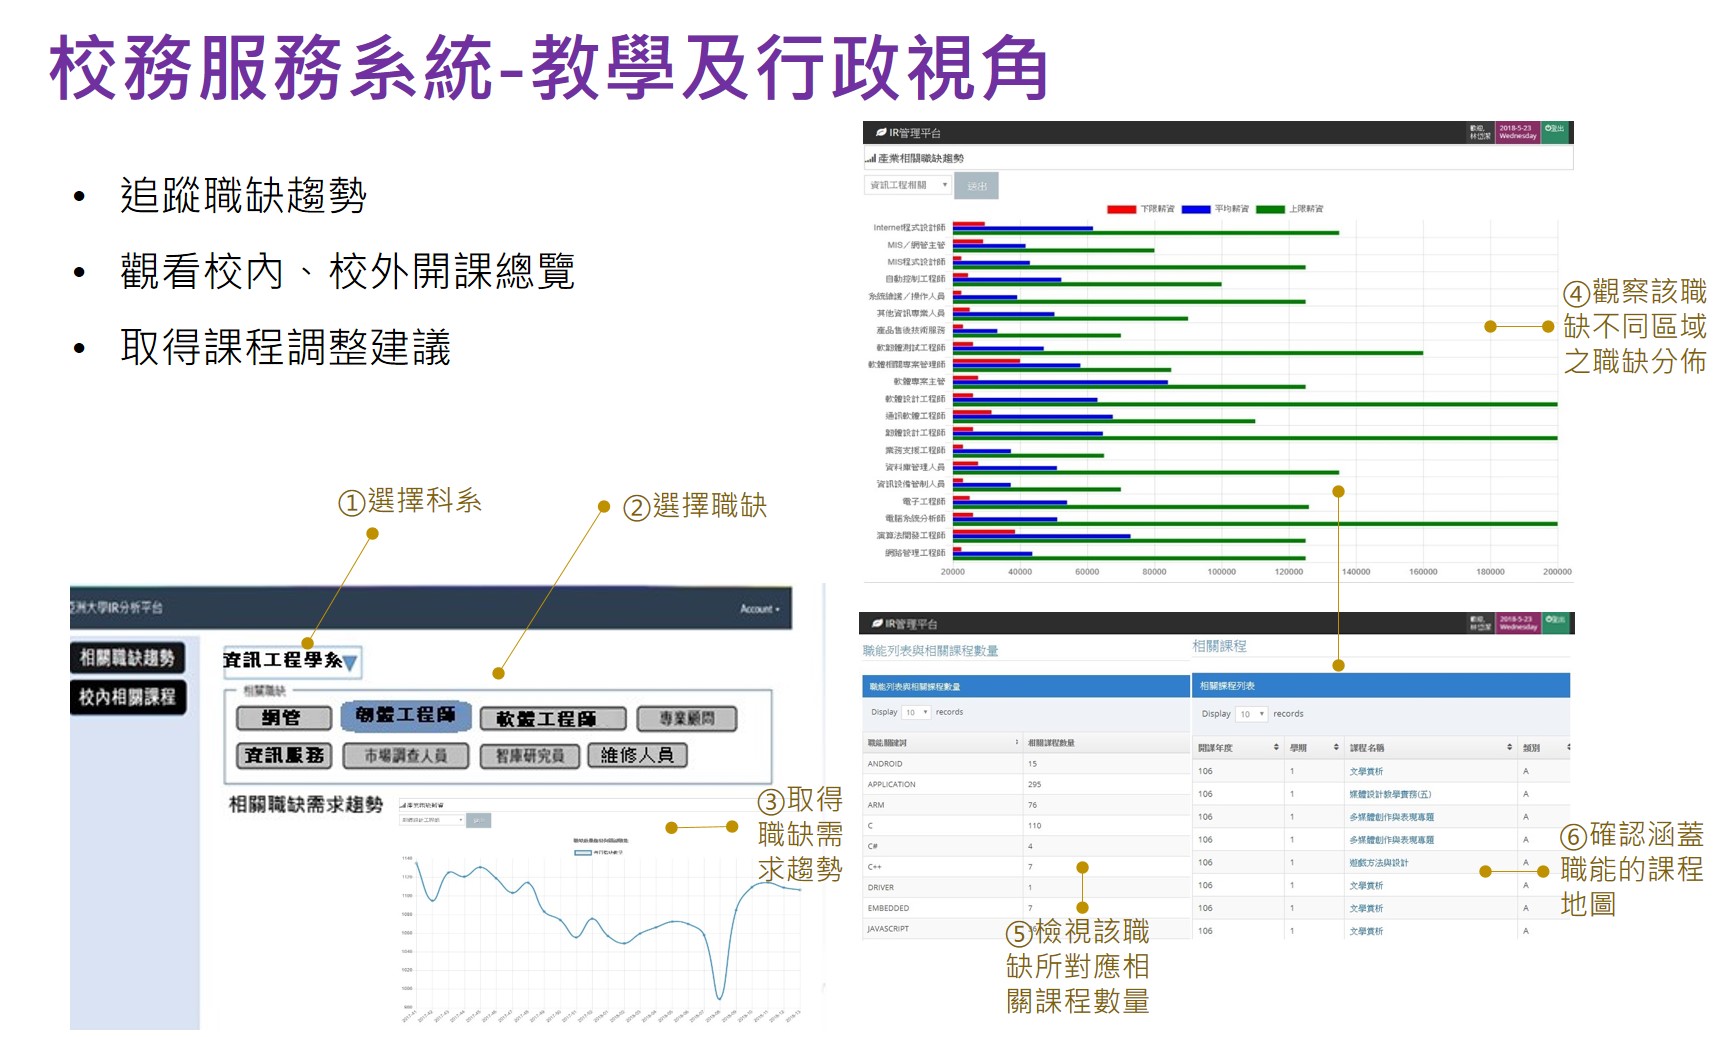The width and height of the screenshot is (1732, 1037).
Task: Select the 校內相關課程 sidebar menu
Action: 127,697
